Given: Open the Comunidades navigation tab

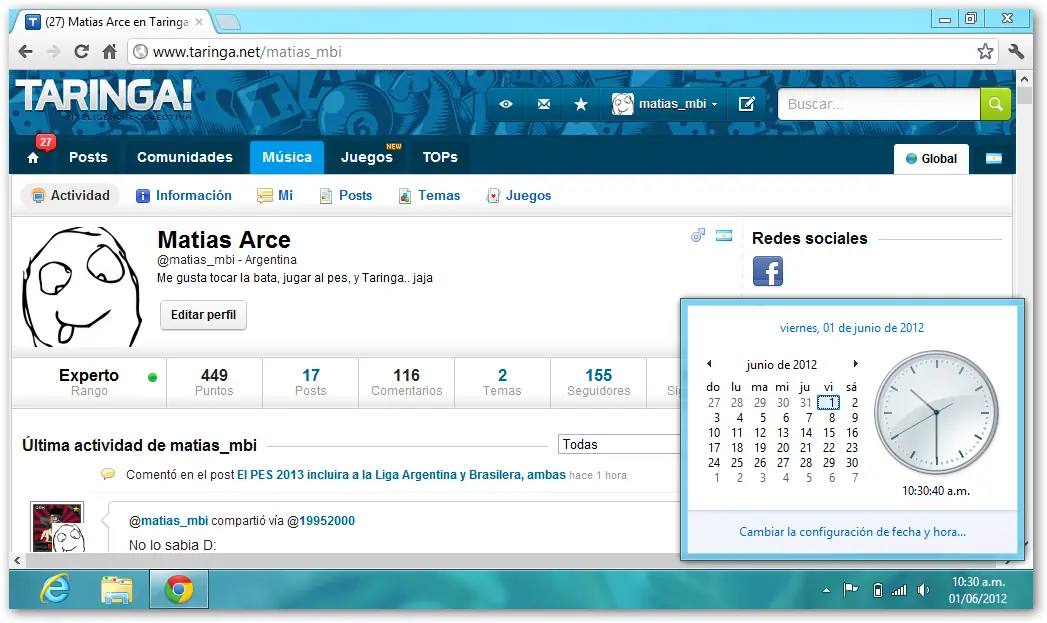Looking at the screenshot, I should tap(185, 158).
